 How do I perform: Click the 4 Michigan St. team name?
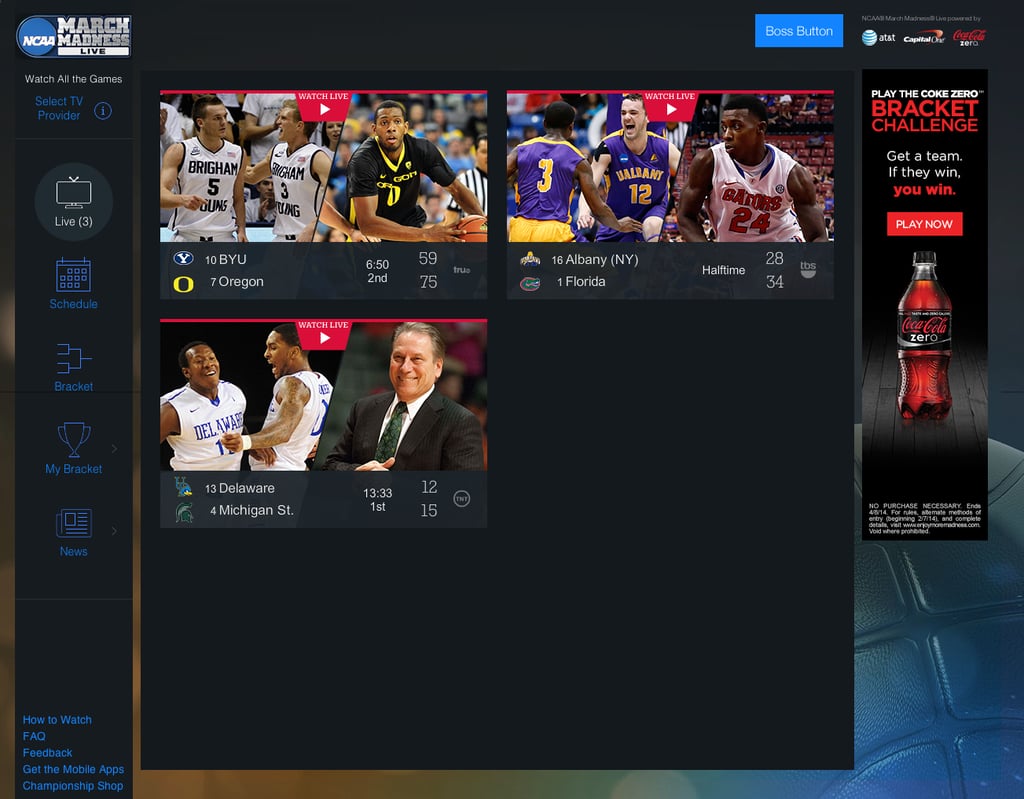click(251, 510)
